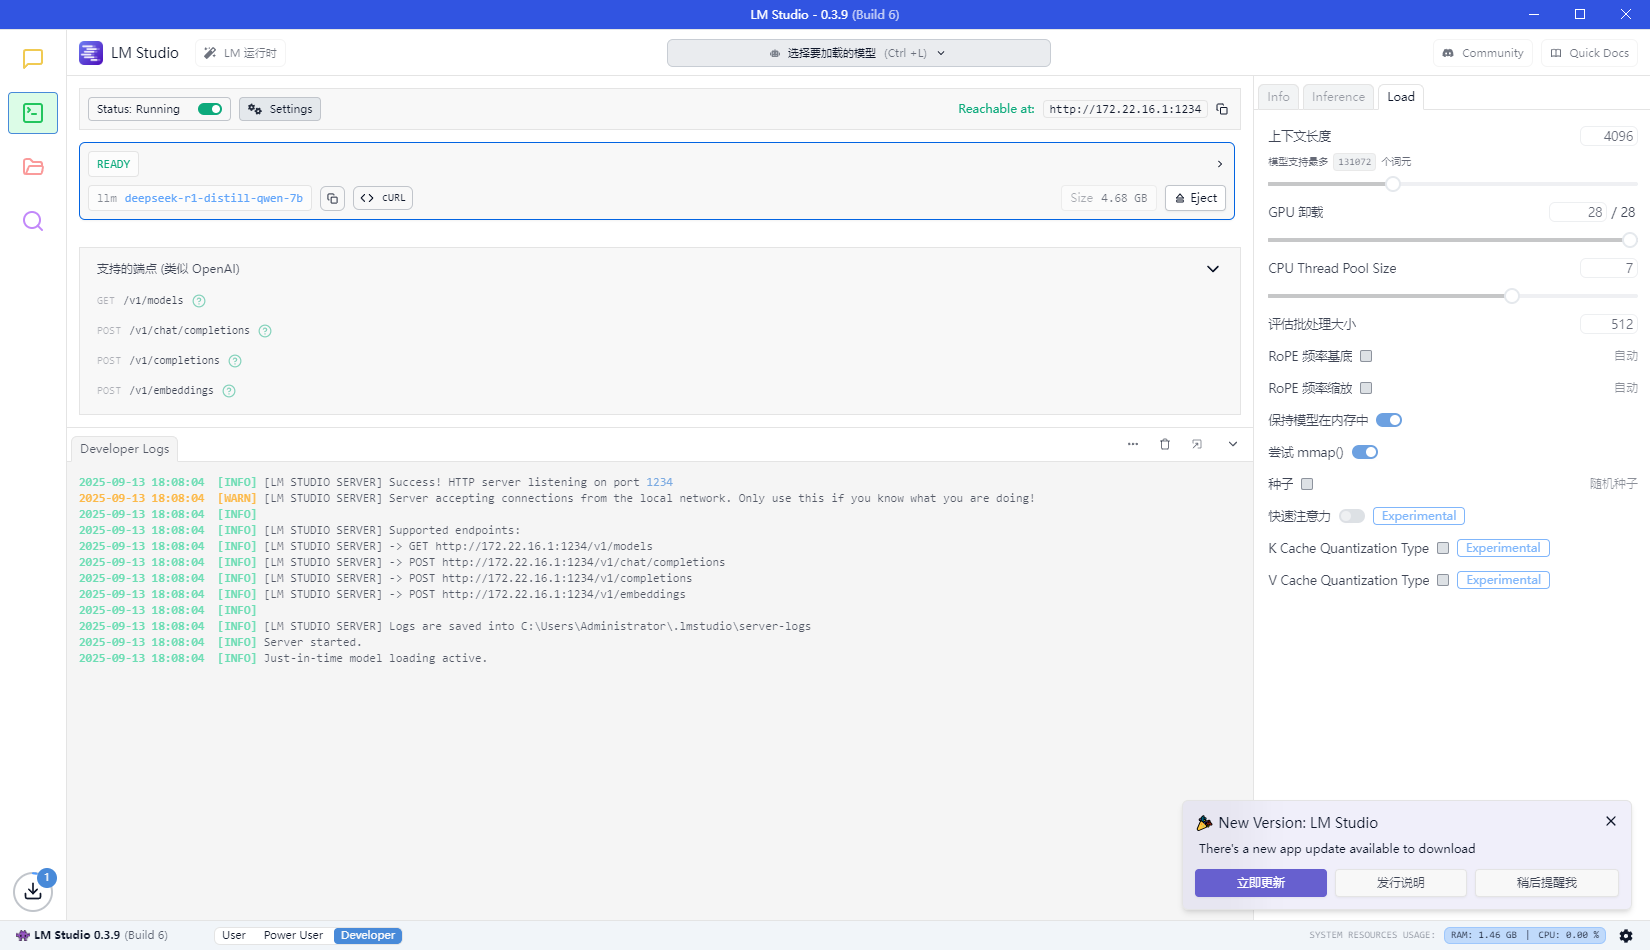
Task: Click the CPU usage indicator
Action: 1568,936
